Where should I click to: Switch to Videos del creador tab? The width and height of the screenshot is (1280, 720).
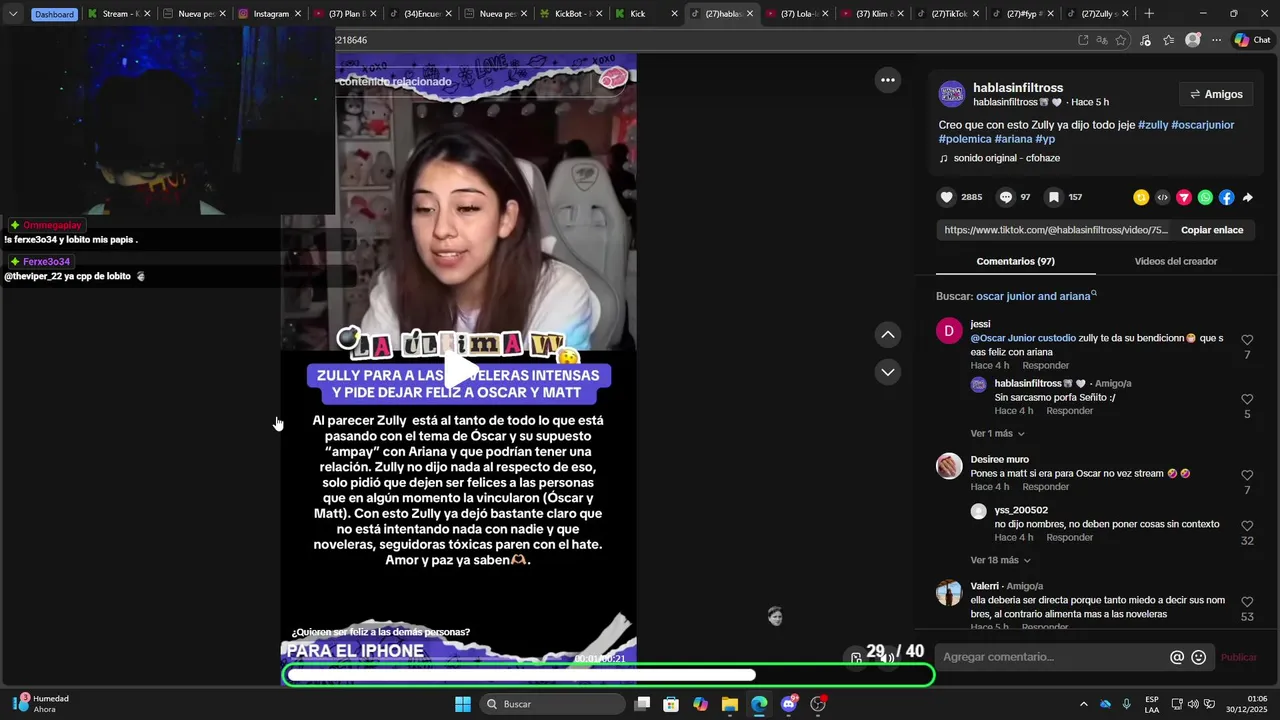pos(1175,261)
